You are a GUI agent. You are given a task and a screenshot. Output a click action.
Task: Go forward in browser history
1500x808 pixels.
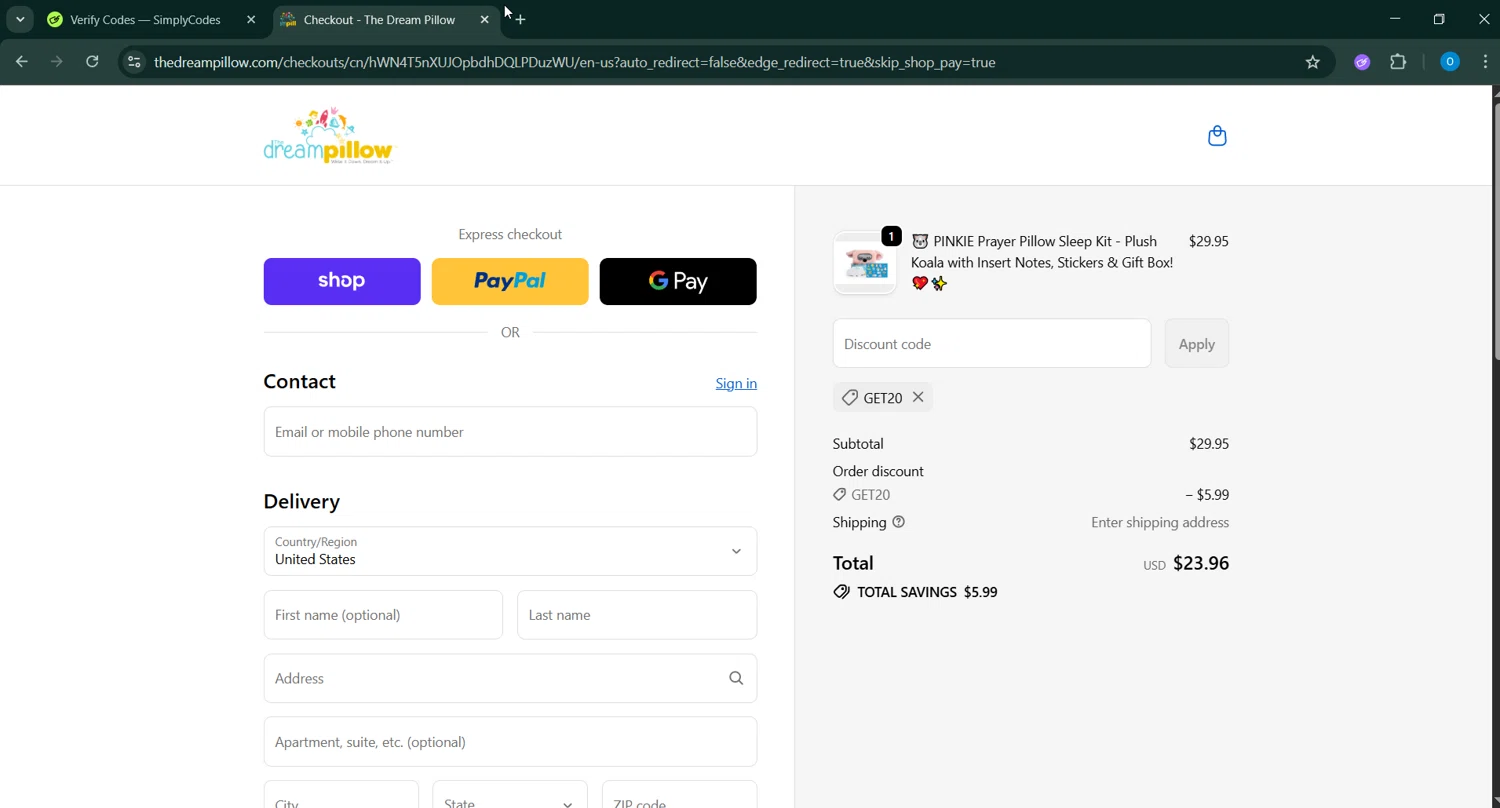[x=57, y=62]
